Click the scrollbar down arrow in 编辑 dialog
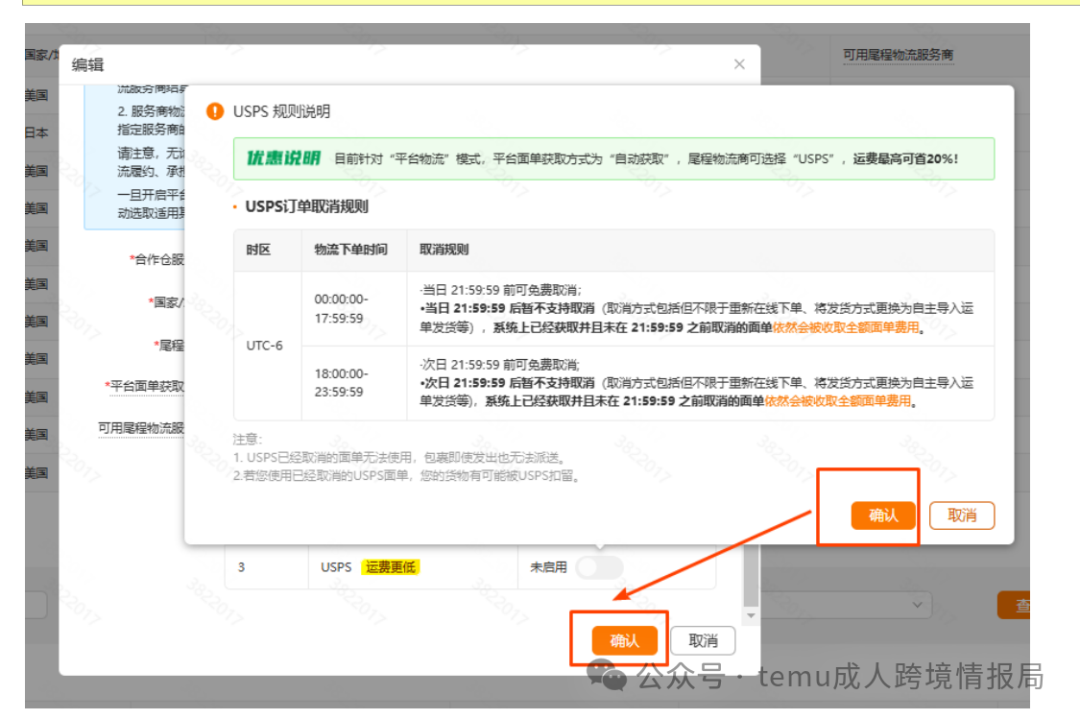This screenshot has height=719, width=1080. click(x=751, y=616)
